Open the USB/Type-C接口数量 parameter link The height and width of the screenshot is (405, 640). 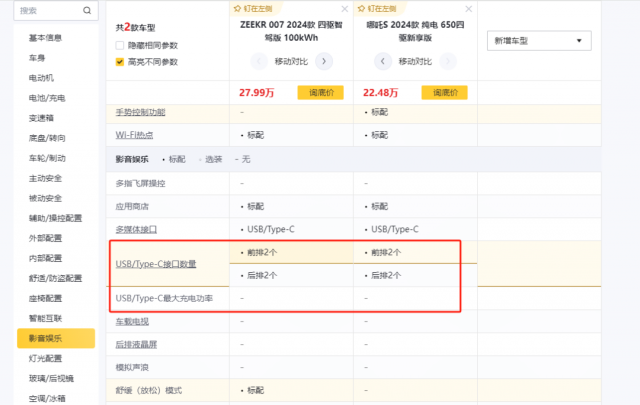coord(156,264)
